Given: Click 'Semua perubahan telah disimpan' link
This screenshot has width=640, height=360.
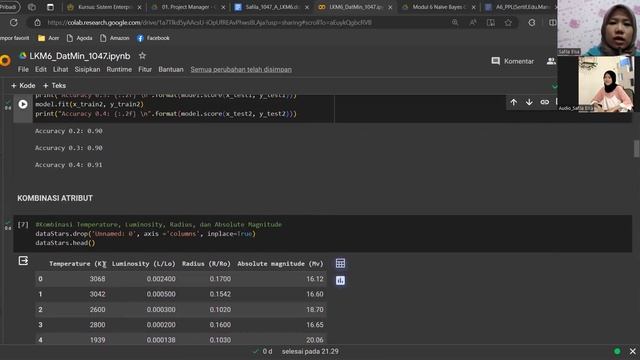Looking at the screenshot, I should coord(241,69).
